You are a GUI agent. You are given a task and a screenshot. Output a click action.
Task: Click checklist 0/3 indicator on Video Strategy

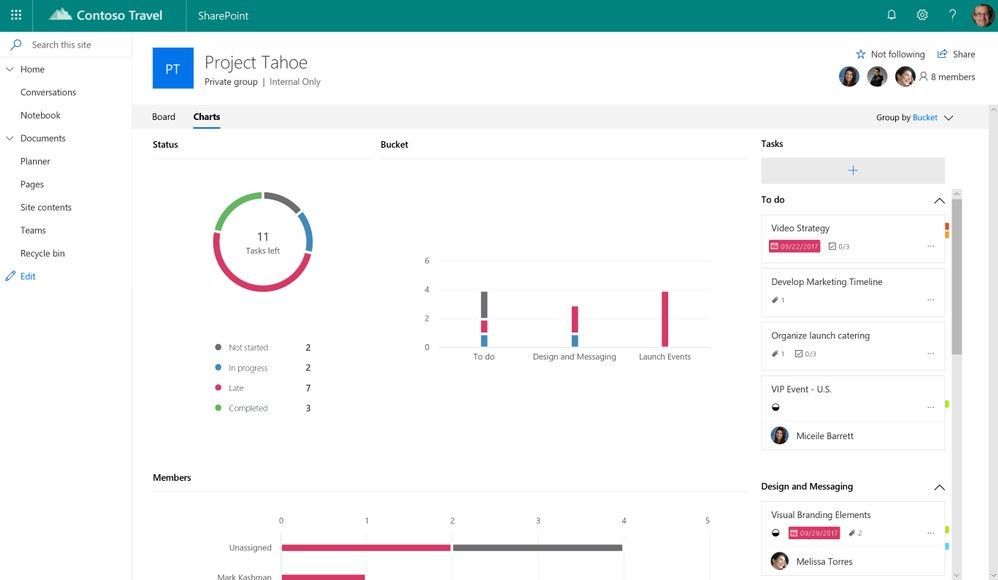pyautogui.click(x=838, y=246)
